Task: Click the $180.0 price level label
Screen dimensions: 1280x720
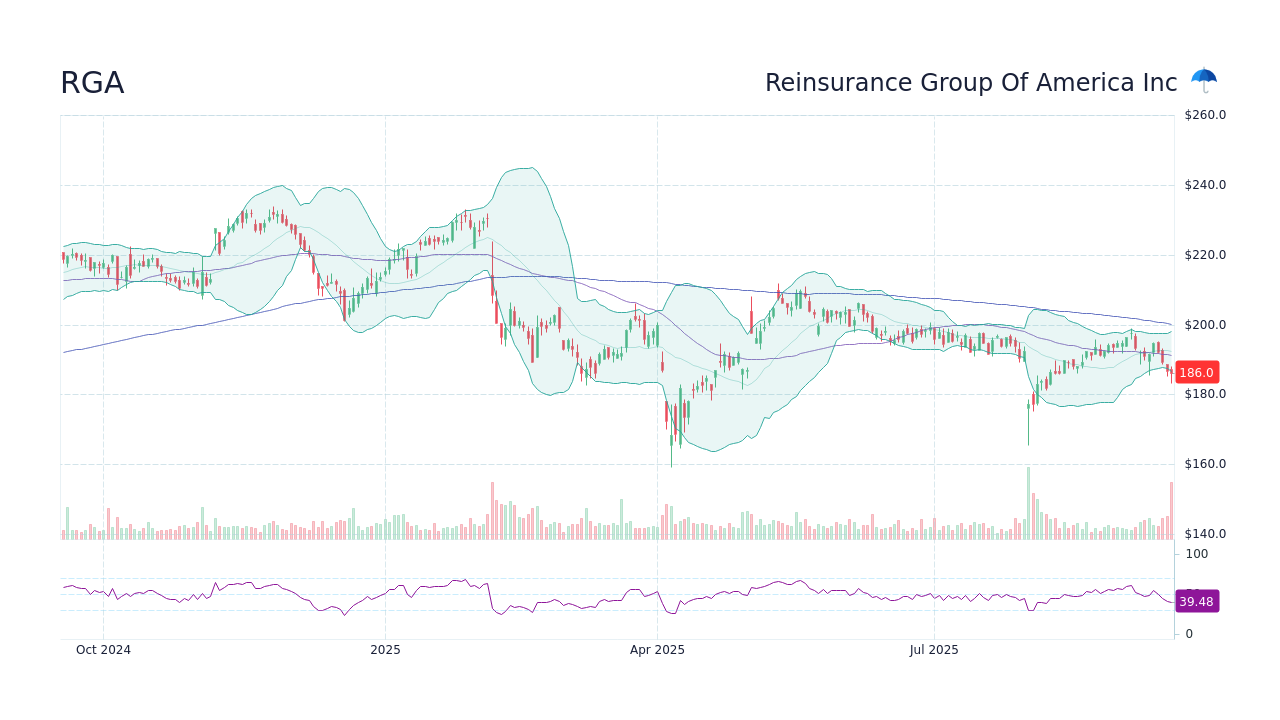Action: pos(1204,394)
